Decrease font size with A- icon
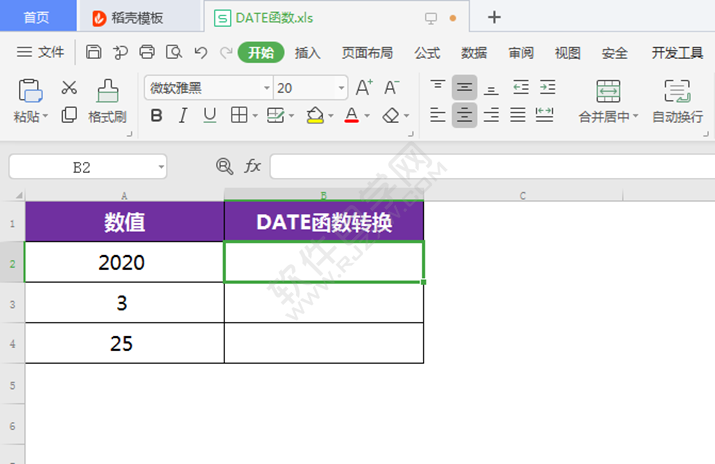This screenshot has height=464, width=715. coord(391,88)
